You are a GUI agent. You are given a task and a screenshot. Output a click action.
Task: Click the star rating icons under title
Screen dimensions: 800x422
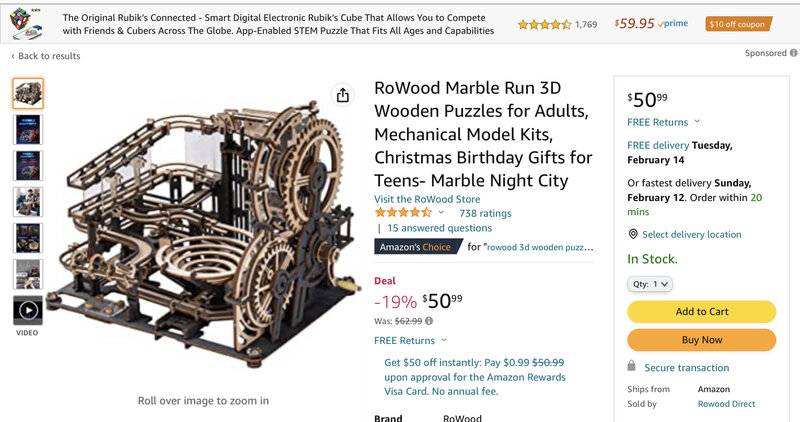point(403,213)
